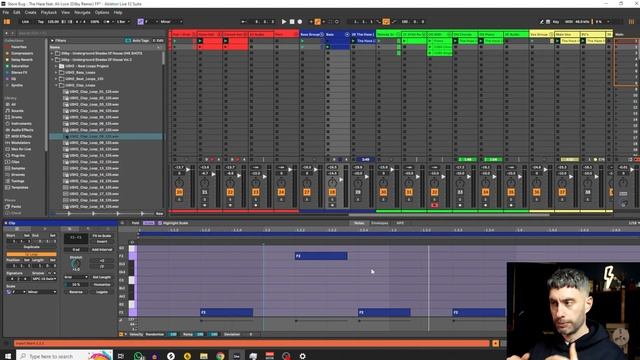Click Add Interval button
This screenshot has height=360, width=640.
102,249
